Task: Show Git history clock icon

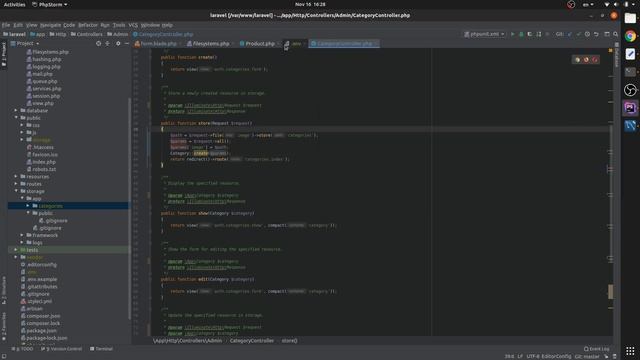Action: (x=587, y=34)
